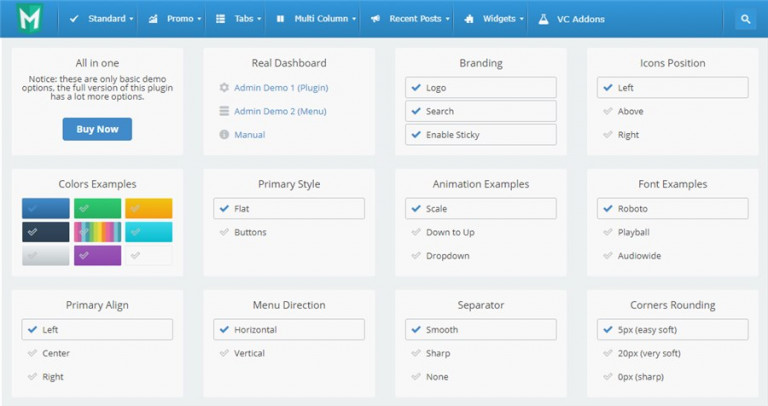
Task: Click the list icon beside Tabs
Action: pyautogui.click(x=220, y=19)
